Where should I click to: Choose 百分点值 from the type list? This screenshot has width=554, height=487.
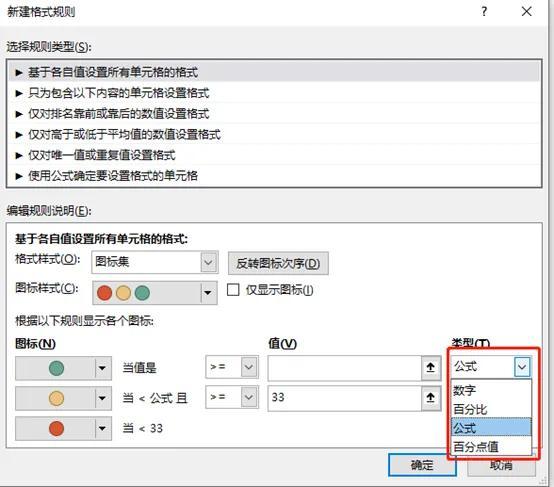(x=491, y=447)
